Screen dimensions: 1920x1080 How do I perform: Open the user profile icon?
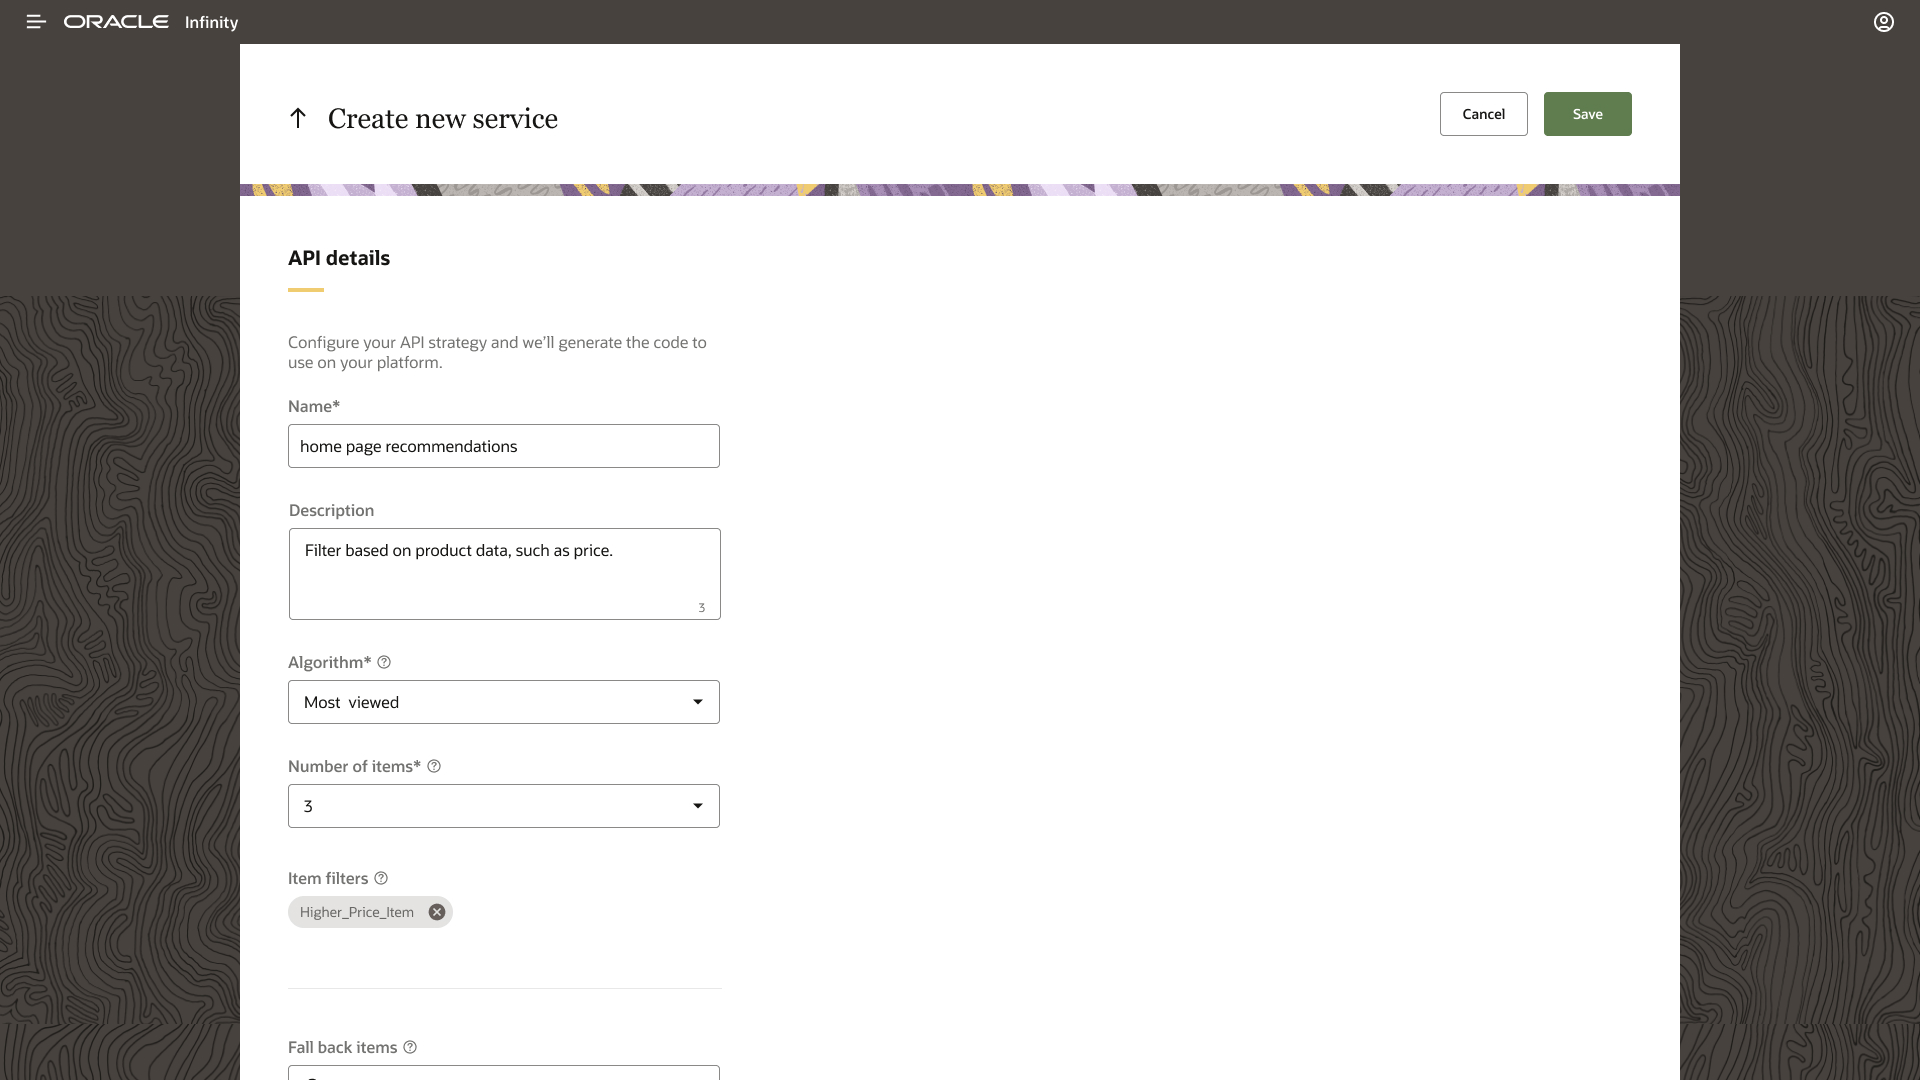[x=1883, y=22]
